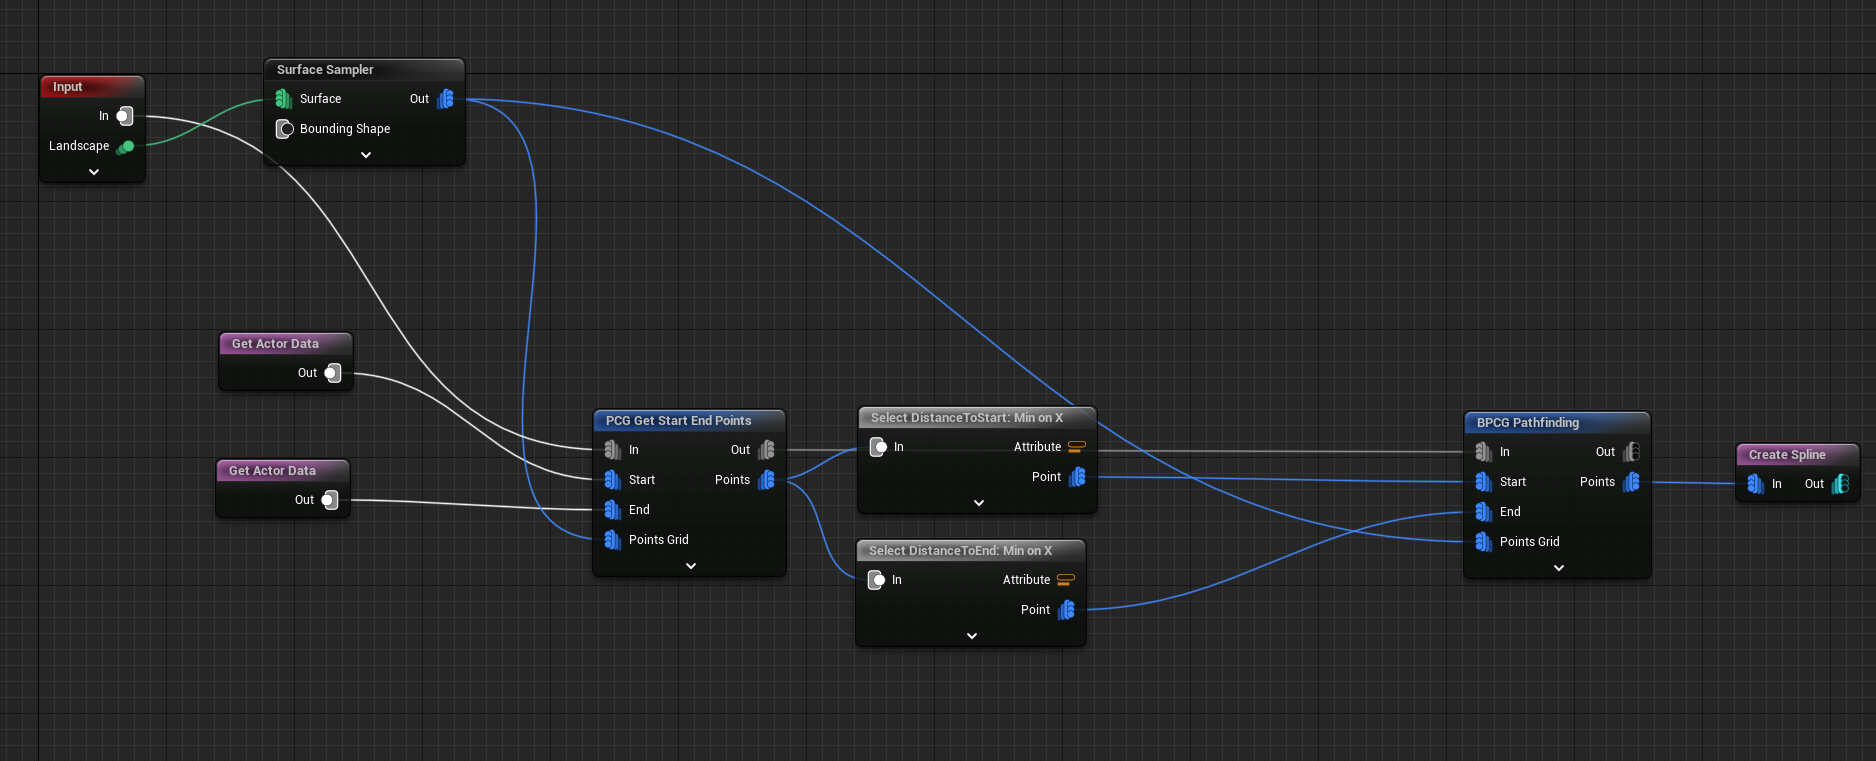Screen dimensions: 1876x761
Task: Expand the Surface Sampler node chevron
Action: [366, 155]
